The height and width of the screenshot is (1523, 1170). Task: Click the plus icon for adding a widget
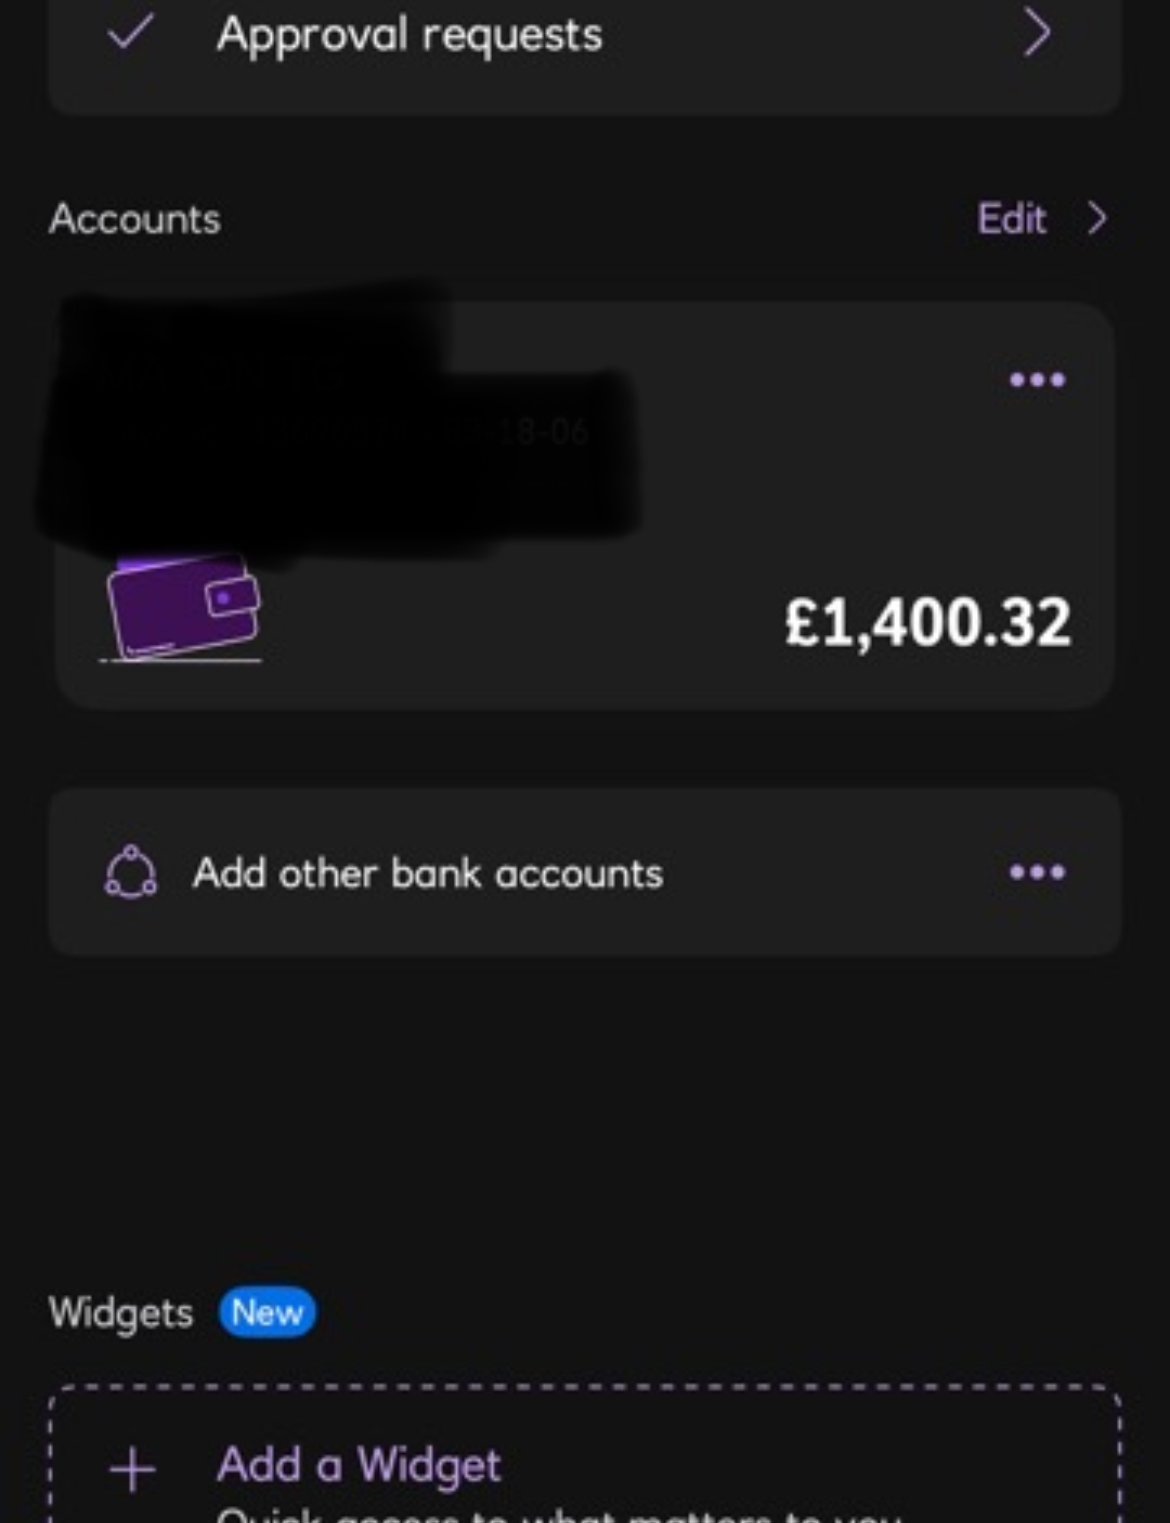tap(132, 1469)
